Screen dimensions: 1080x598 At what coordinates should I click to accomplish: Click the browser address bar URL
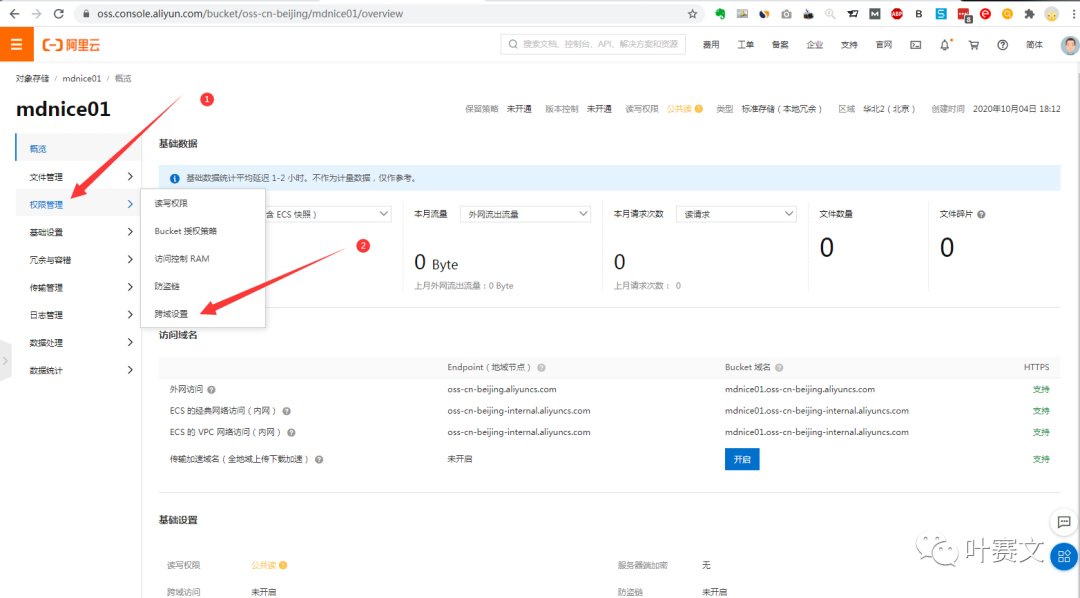pyautogui.click(x=250, y=14)
